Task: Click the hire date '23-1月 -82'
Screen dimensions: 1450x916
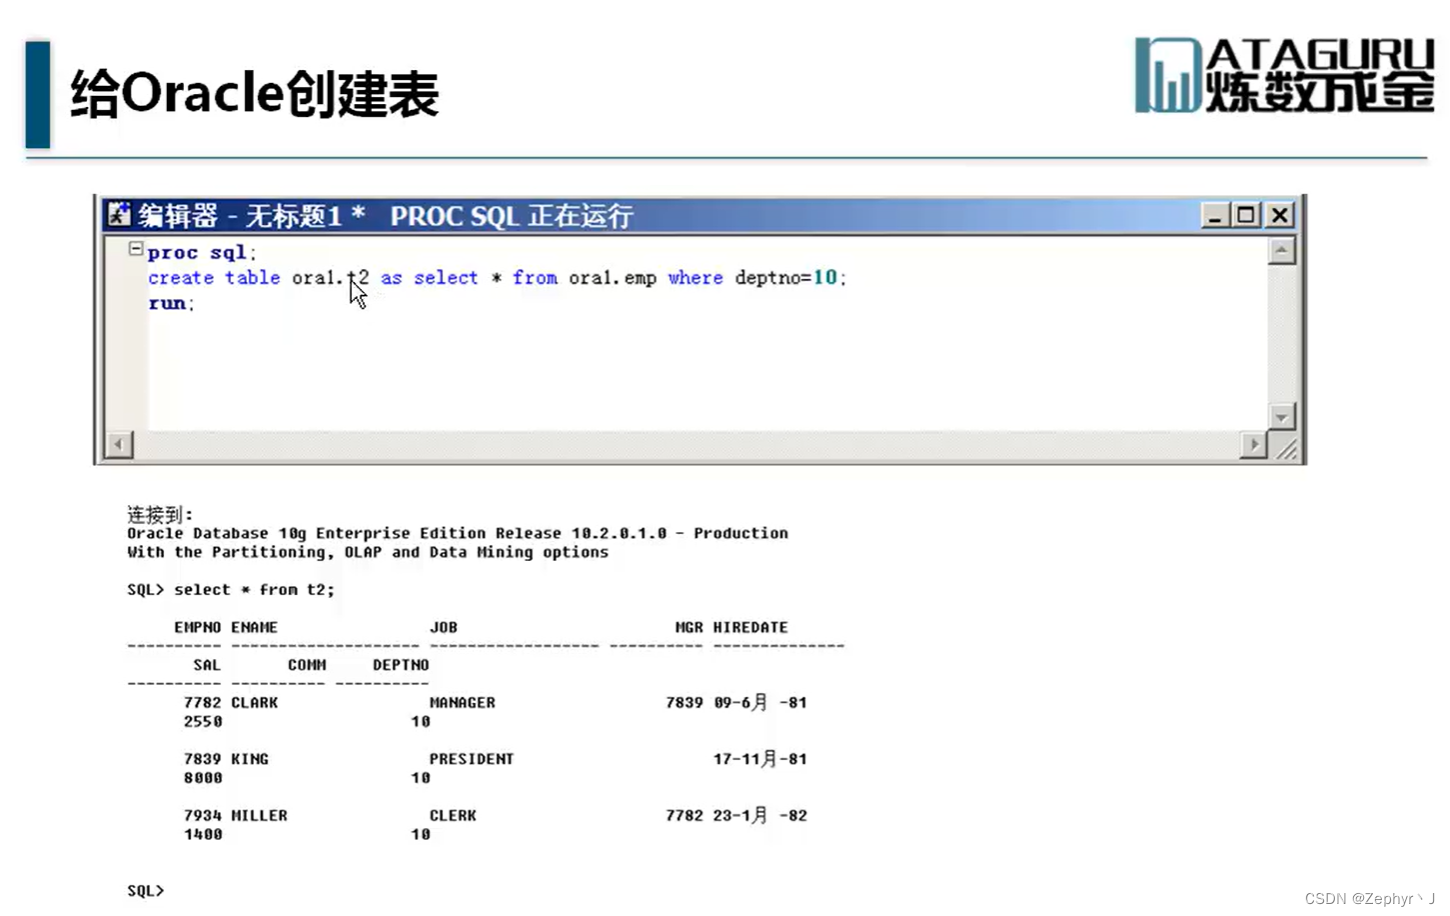Action: pos(760,815)
